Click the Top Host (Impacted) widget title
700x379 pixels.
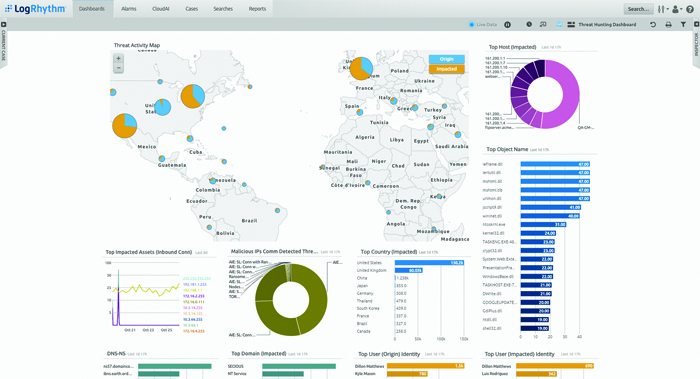pos(512,47)
